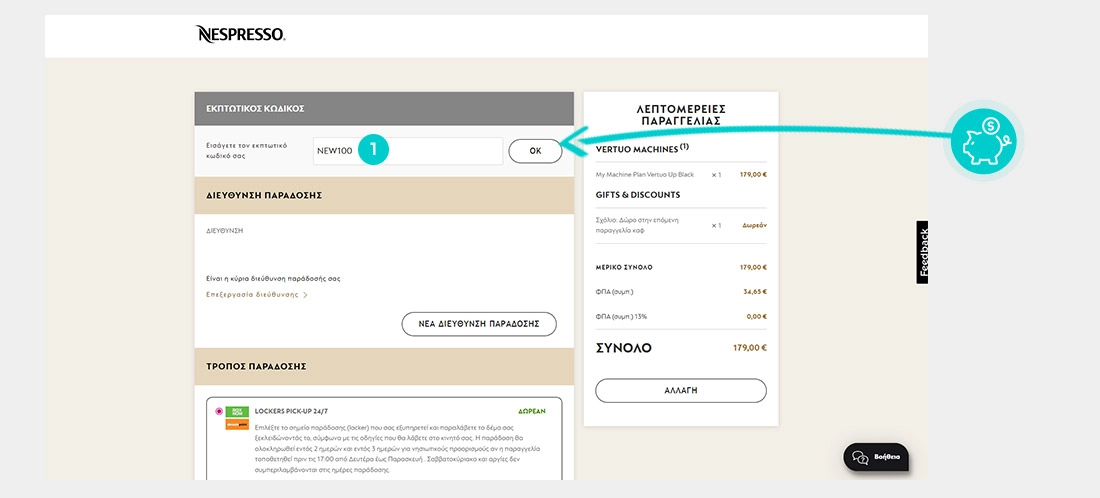This screenshot has width=1100, height=498.
Task: Click the green ΔΩΡΕΑΝ delivery price
Action: [x=532, y=411]
